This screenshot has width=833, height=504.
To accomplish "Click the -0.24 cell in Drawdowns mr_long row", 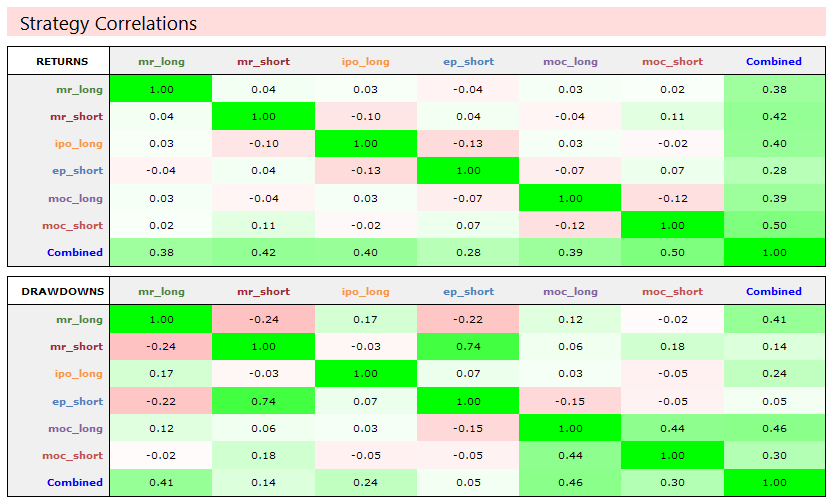I will pos(263,320).
